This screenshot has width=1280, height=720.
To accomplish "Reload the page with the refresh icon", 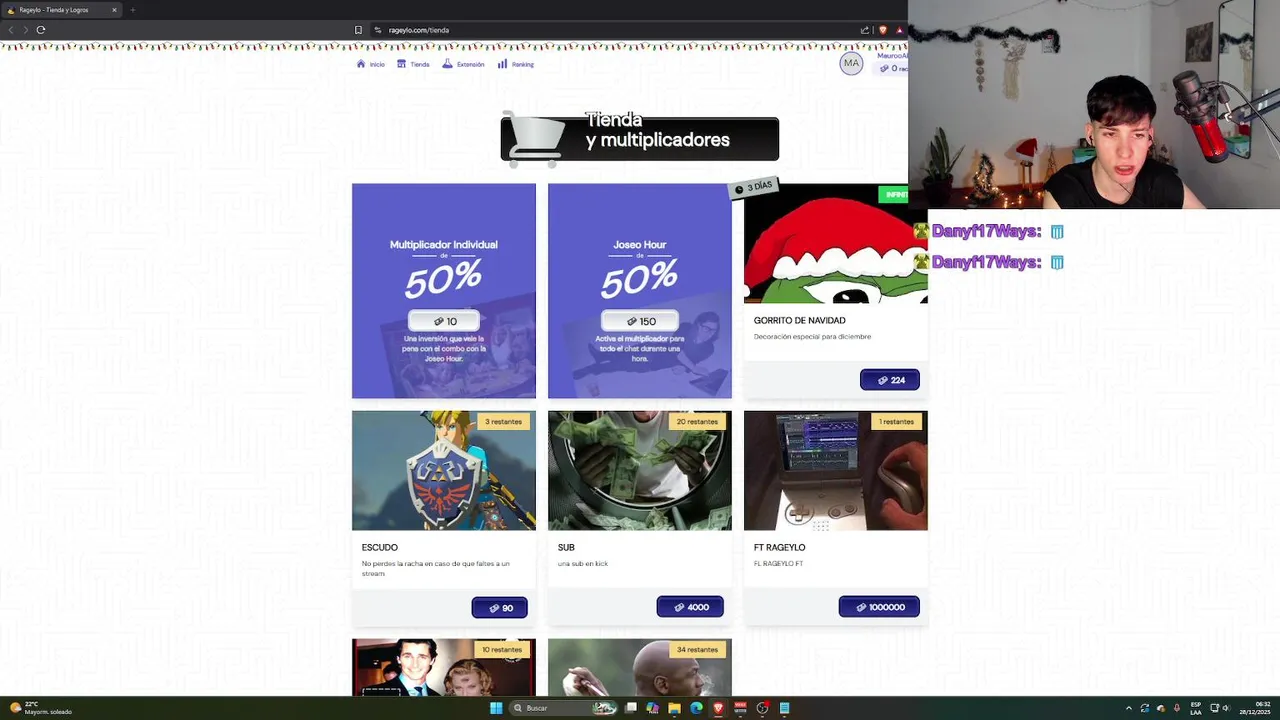I will pyautogui.click(x=41, y=29).
